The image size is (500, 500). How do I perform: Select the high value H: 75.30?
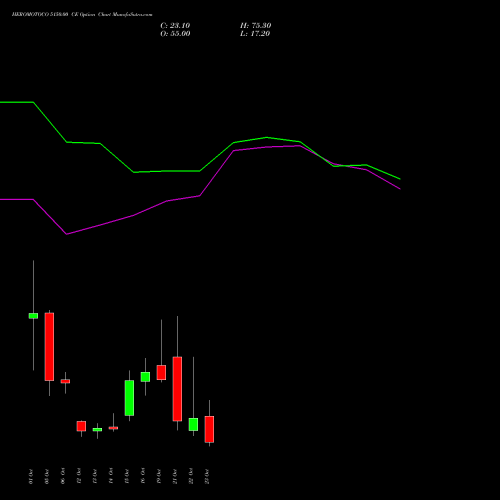256,26
